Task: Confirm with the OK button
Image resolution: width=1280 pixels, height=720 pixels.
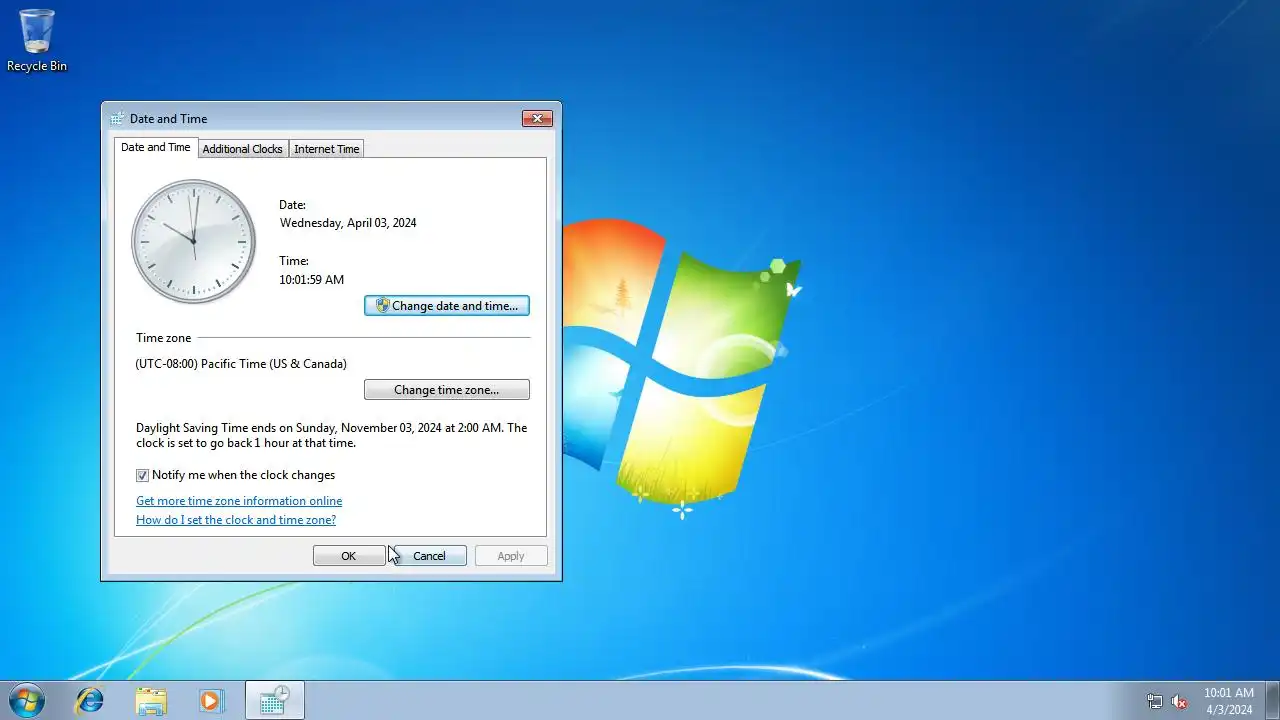Action: click(x=349, y=556)
